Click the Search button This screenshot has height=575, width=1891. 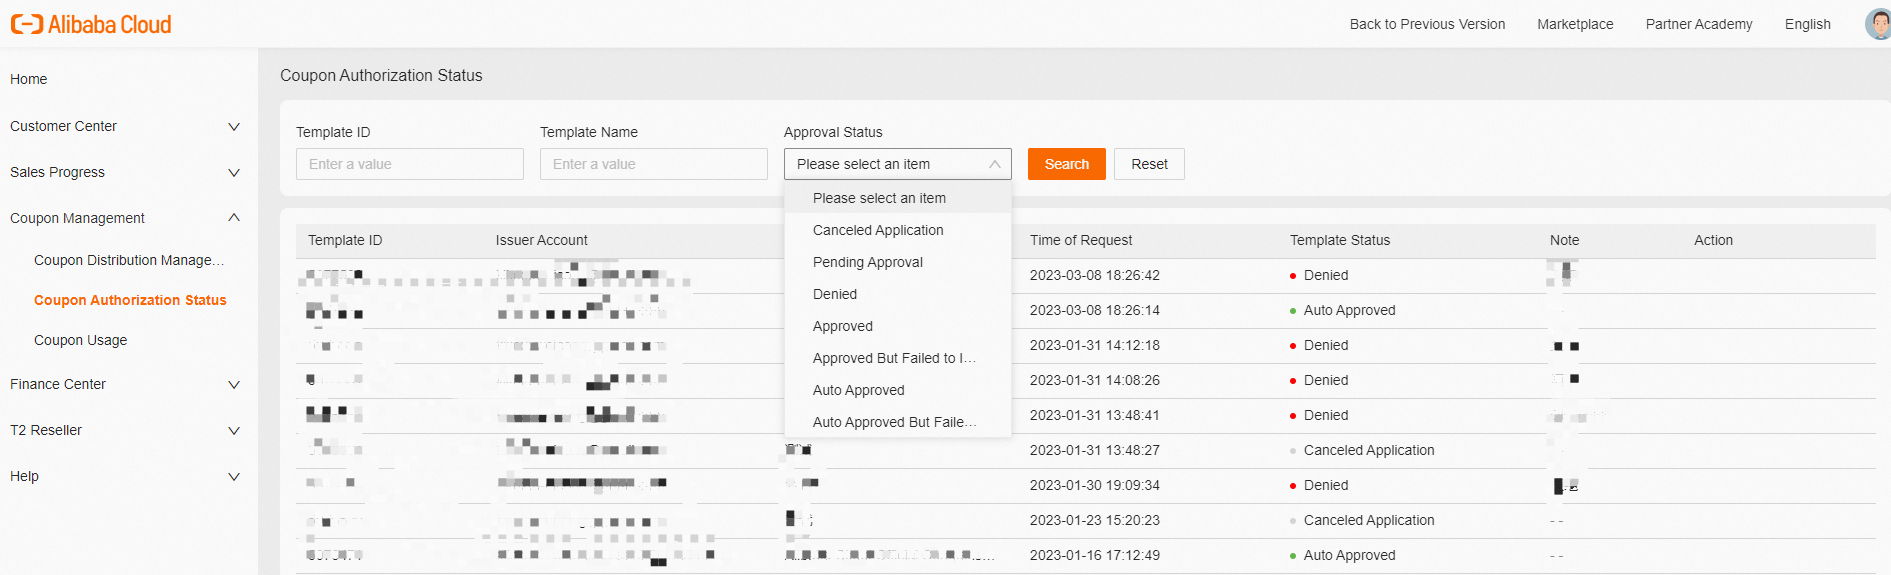[x=1067, y=164]
